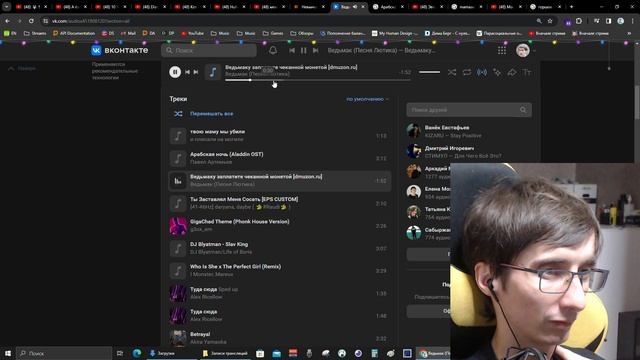Open the Streams bookmarks folder

coord(35,33)
